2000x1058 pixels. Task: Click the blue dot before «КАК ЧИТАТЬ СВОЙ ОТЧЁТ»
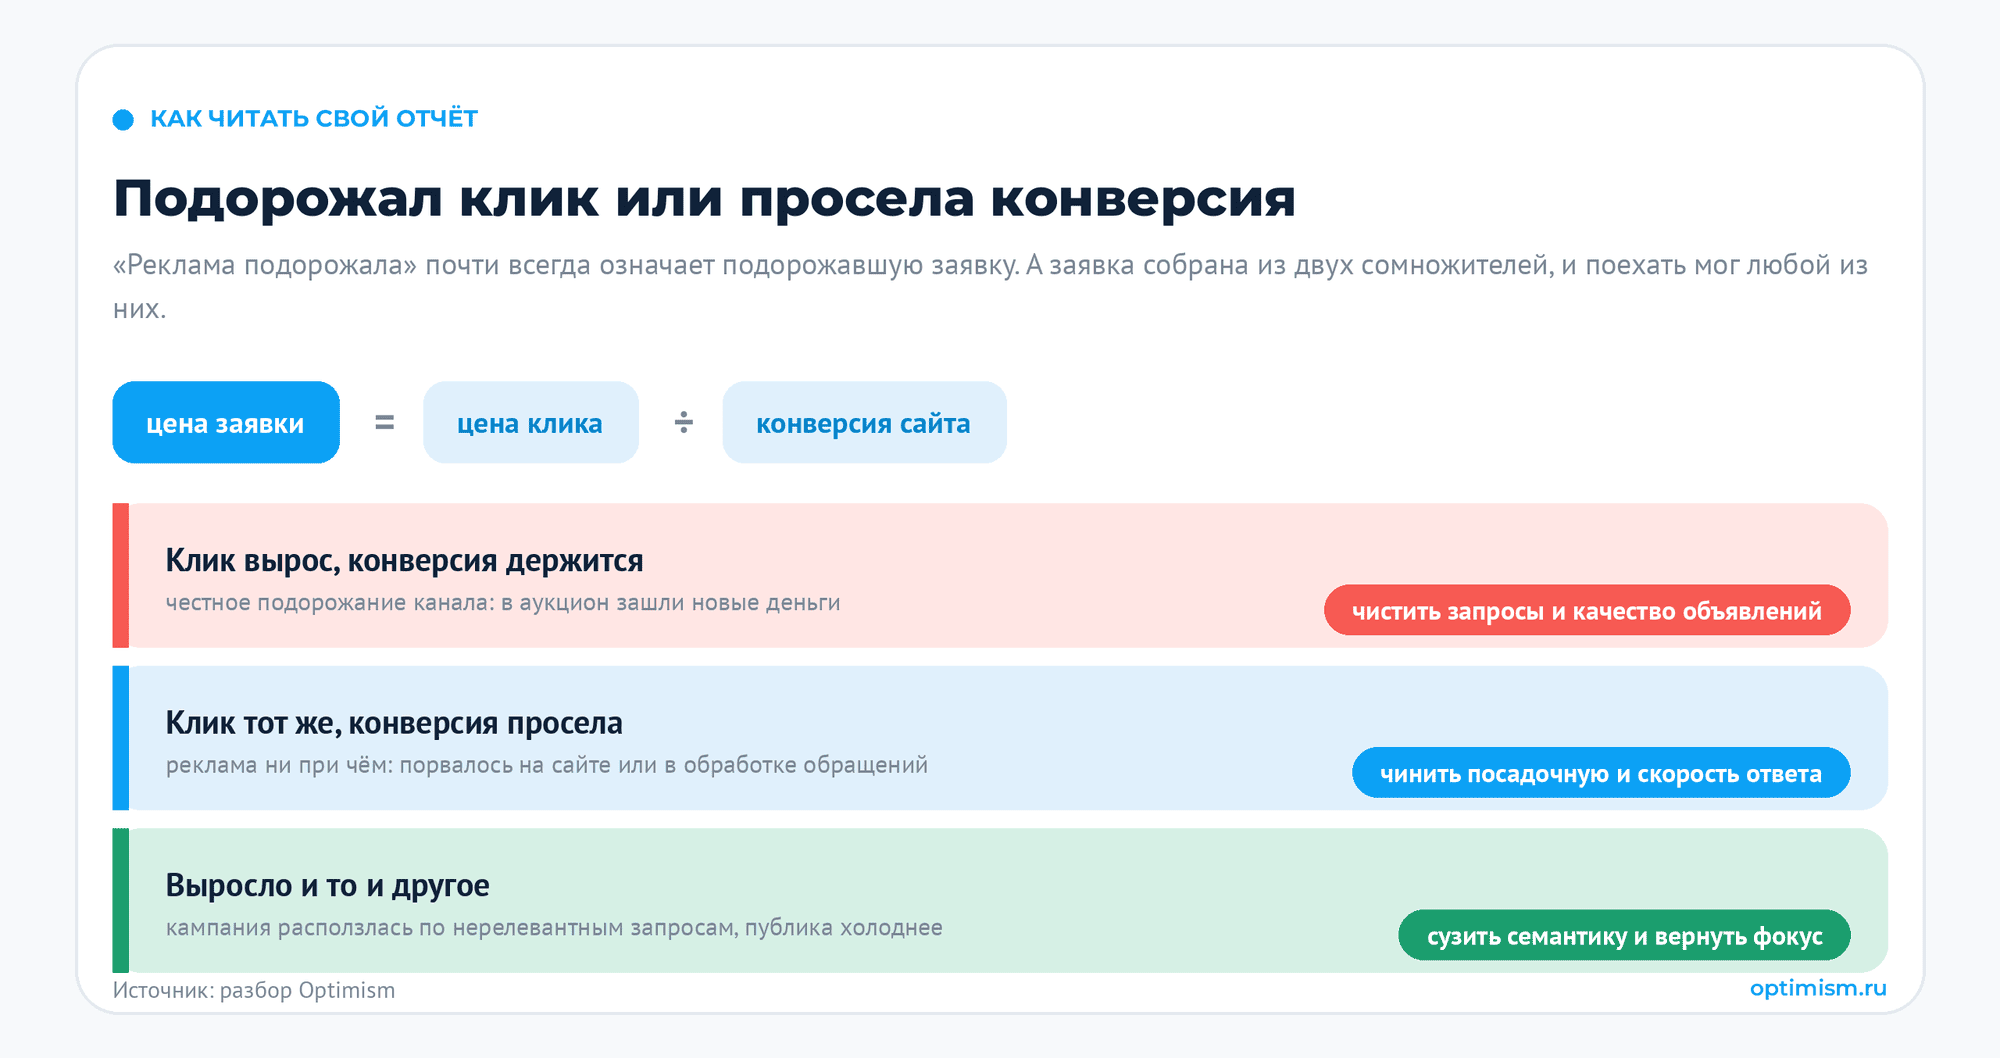123,120
